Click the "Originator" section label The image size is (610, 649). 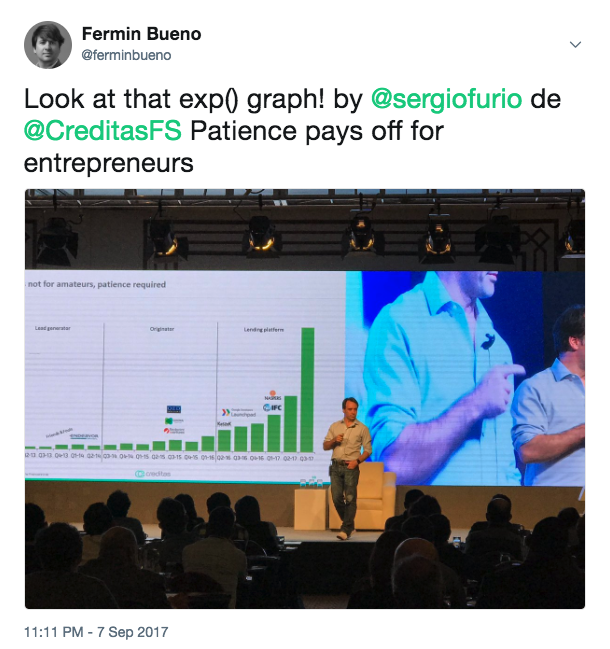162,329
